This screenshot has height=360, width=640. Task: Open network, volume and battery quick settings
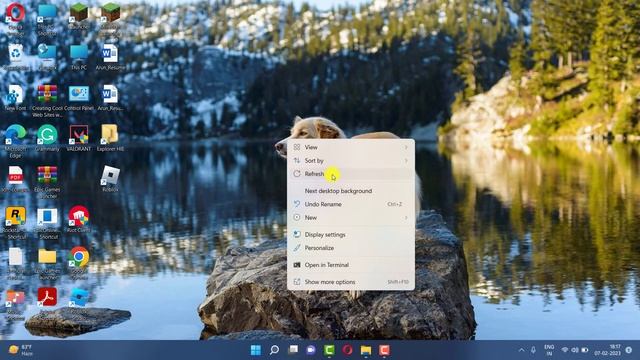click(575, 350)
